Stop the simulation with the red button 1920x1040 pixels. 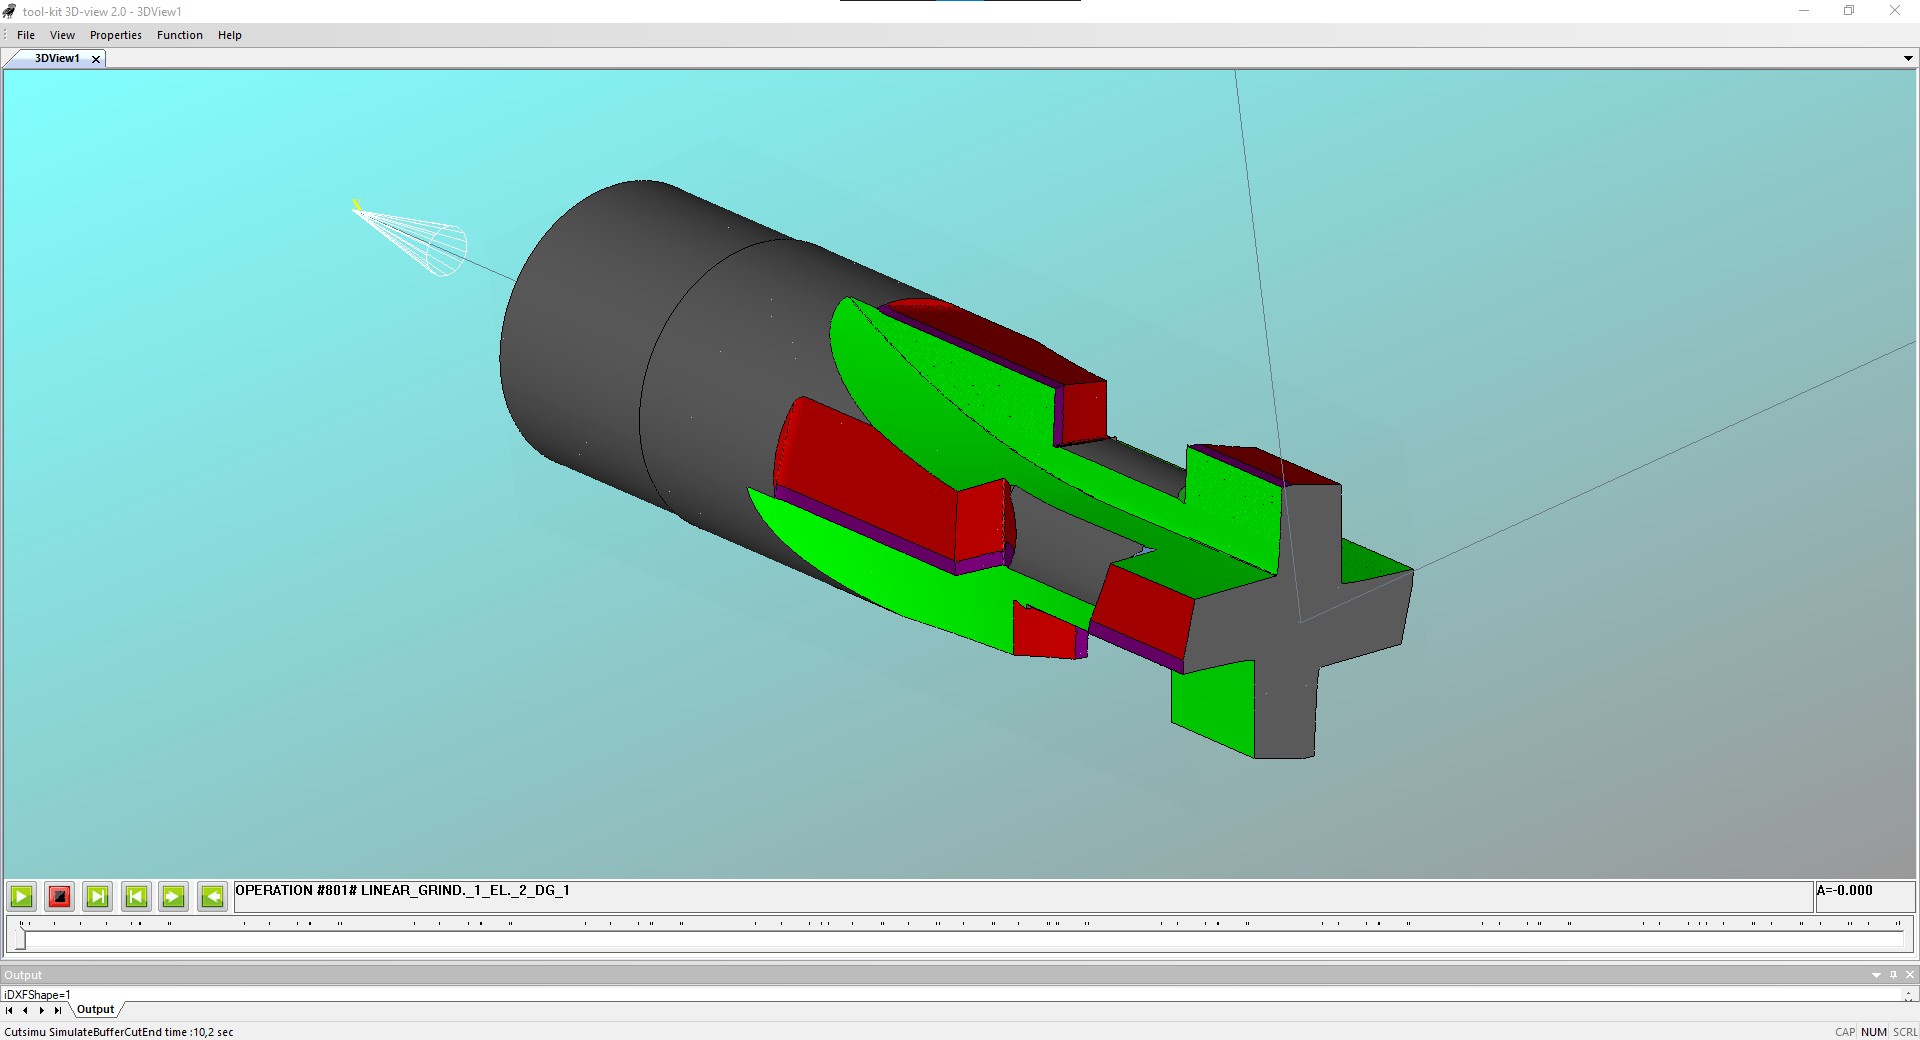coord(60,896)
